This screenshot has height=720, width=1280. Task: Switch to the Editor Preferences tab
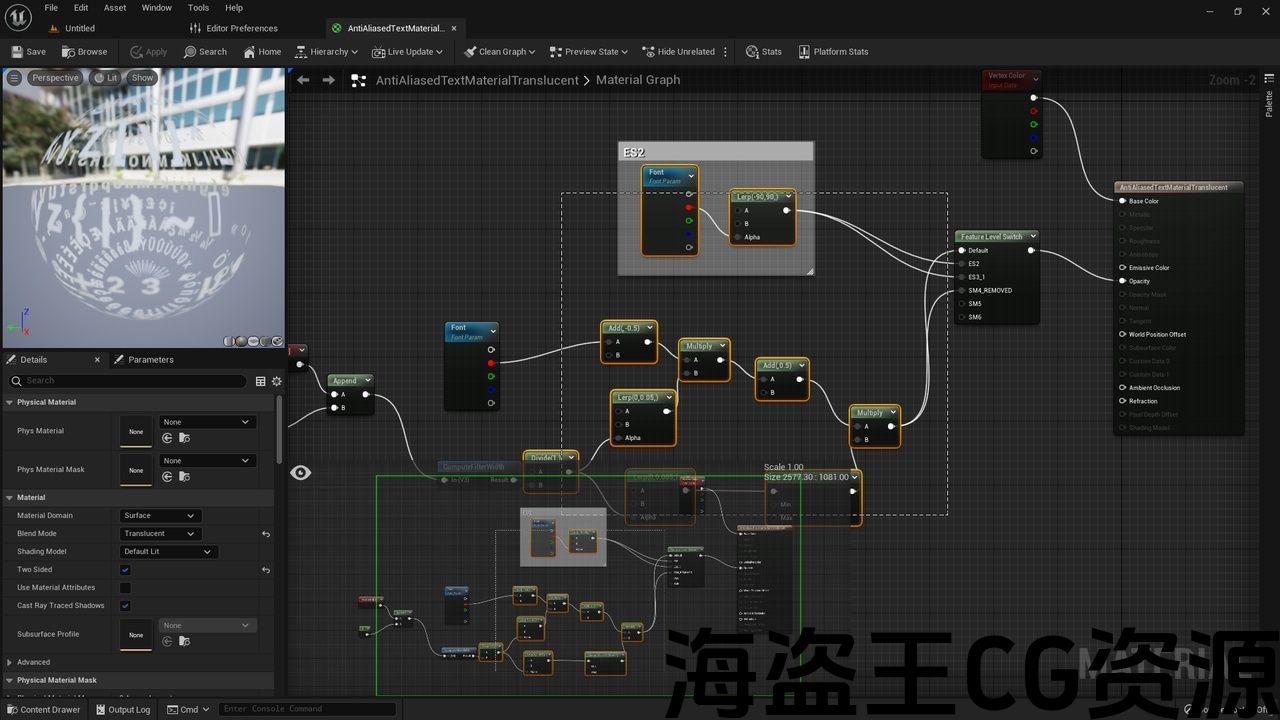pos(241,28)
